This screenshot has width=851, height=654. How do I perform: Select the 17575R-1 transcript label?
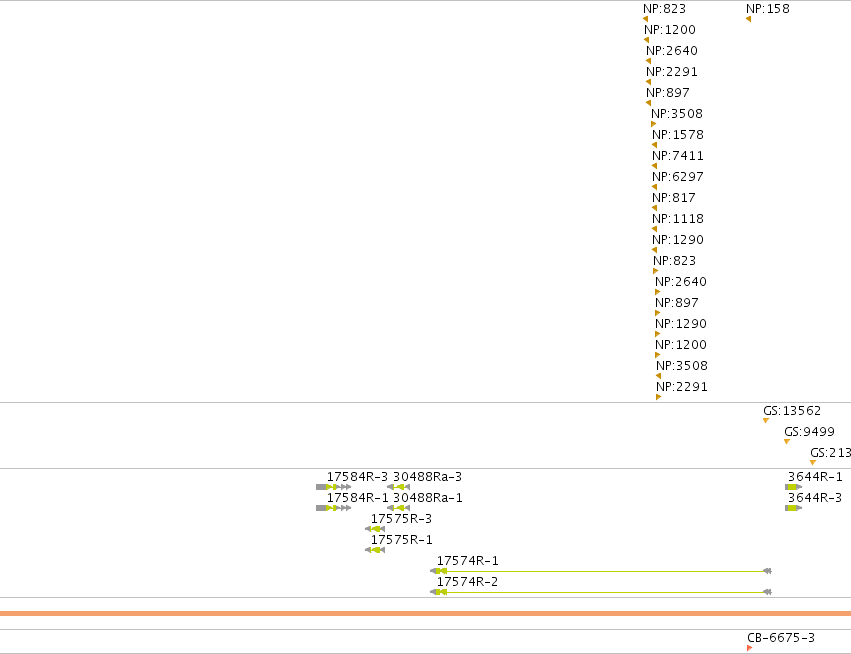click(x=401, y=540)
